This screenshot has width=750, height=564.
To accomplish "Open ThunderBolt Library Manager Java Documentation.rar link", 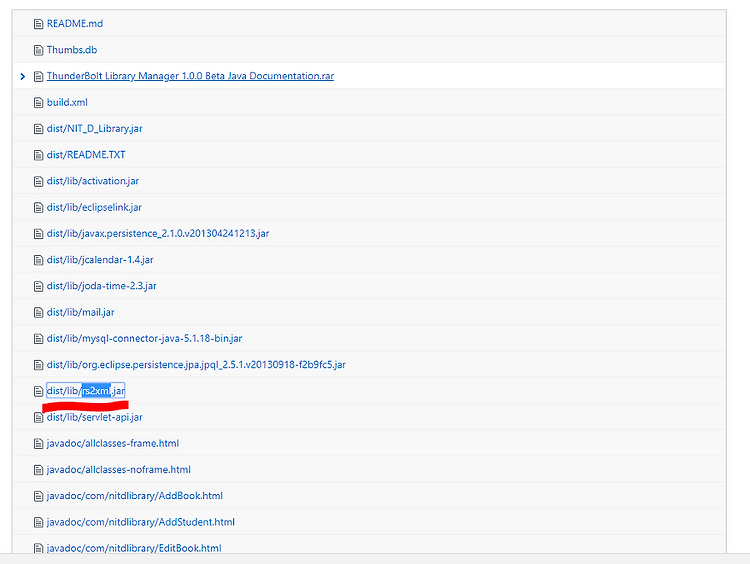I will (190, 76).
